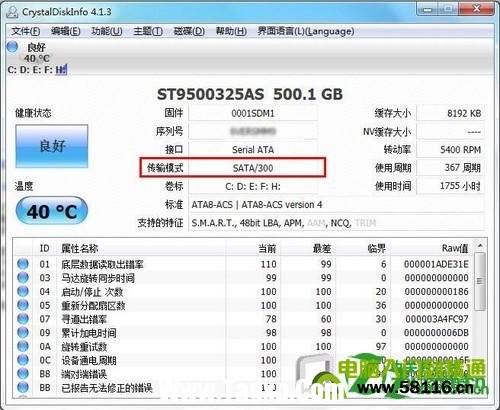Click the 5400 RPM rotation rate field
The height and width of the screenshot is (410, 500).
click(451, 150)
